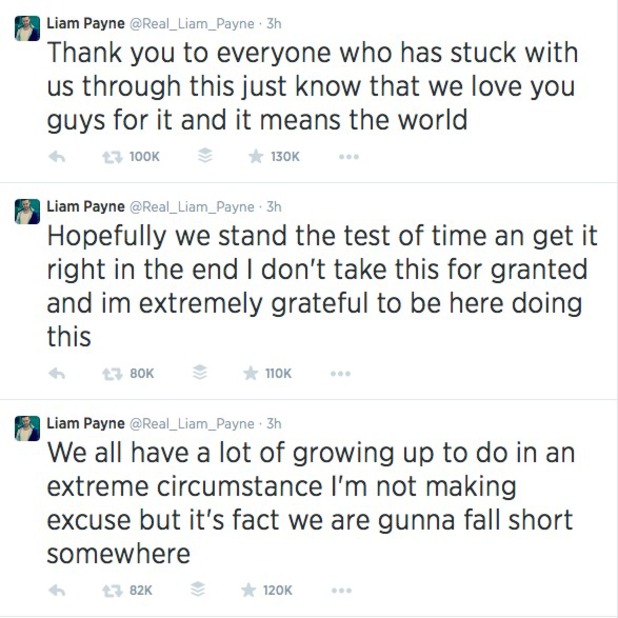Retweet the tweet with 80K retweets
Viewport: 618px width, 618px height.
112,374
